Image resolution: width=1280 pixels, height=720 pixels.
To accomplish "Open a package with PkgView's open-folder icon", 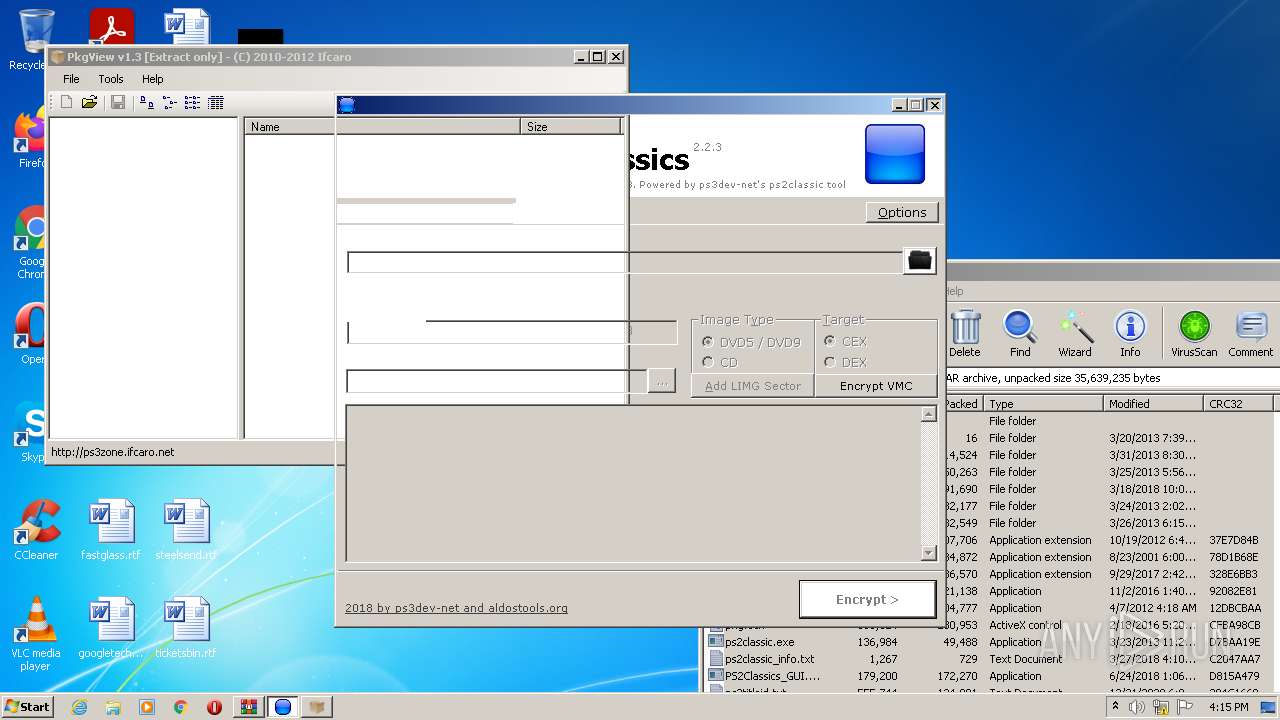I will click(x=89, y=102).
